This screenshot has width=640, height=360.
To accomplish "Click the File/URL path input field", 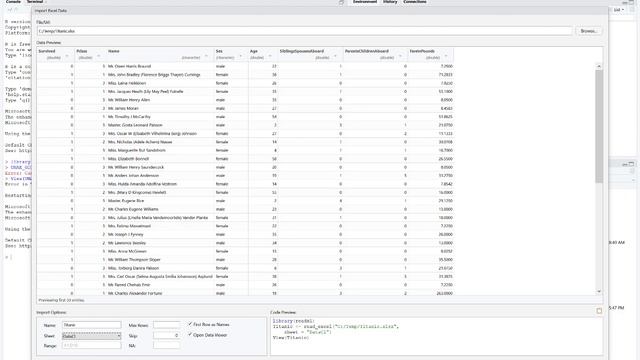I will coord(304,31).
